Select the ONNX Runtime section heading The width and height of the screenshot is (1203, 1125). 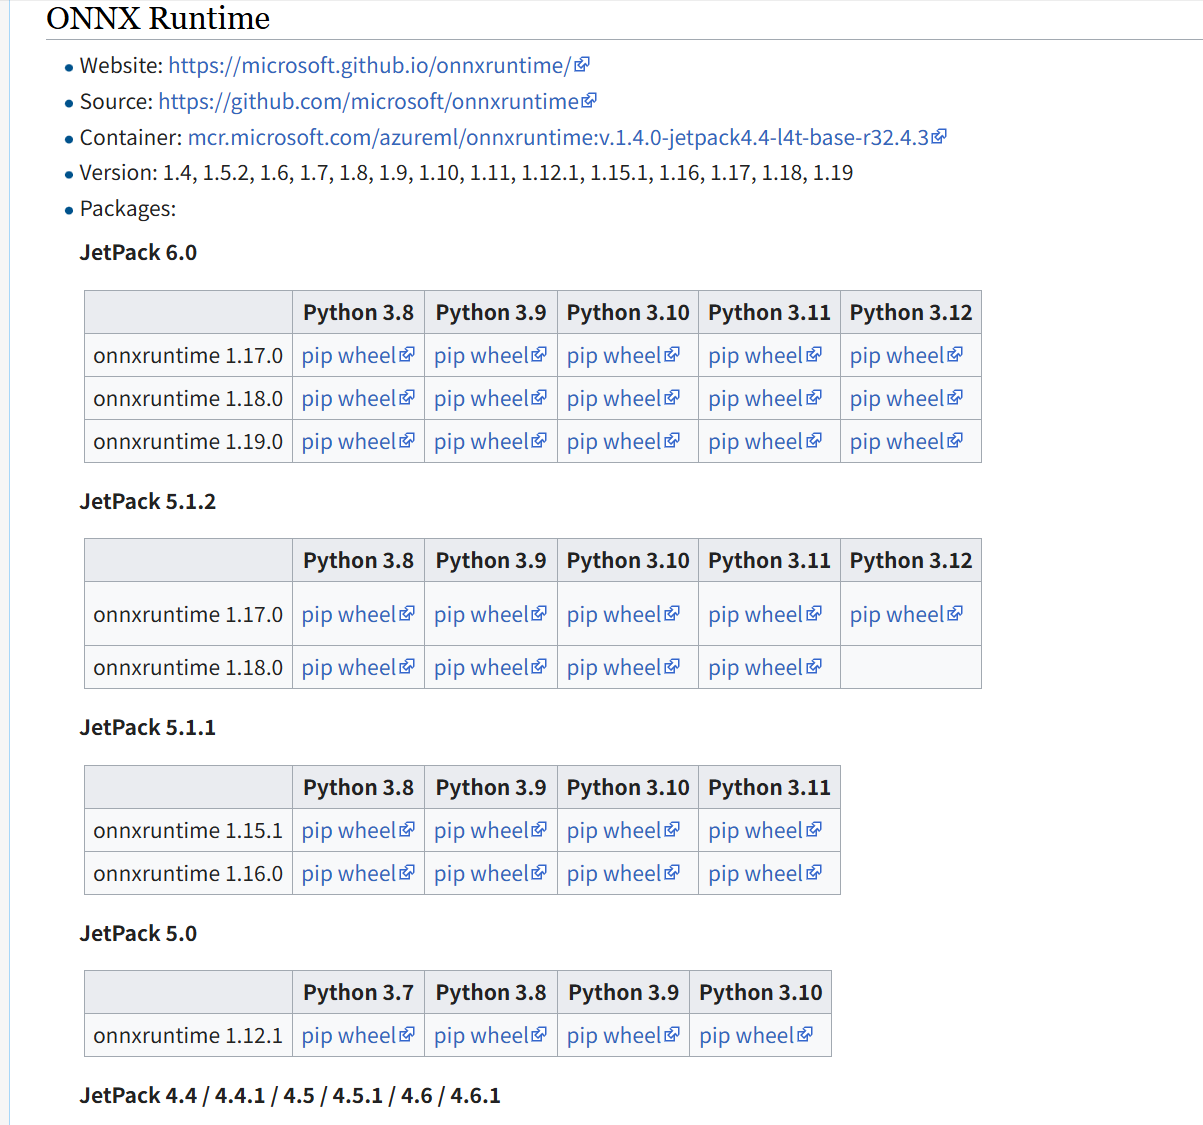point(158,19)
